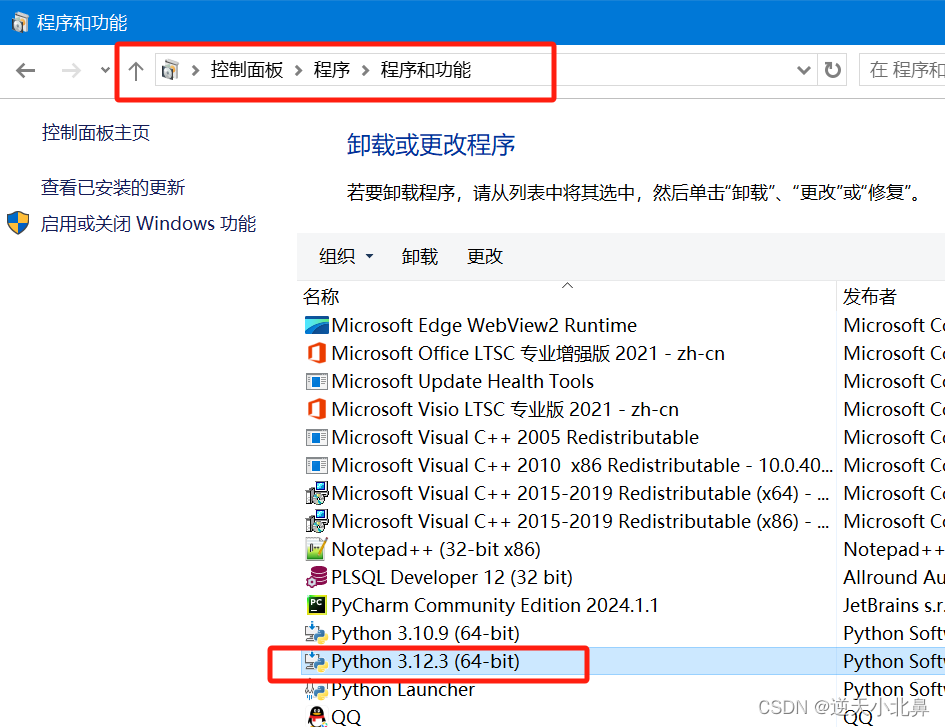Viewport: 945px width, 727px height.
Task: Click the Python Launcher rocket icon
Action: pyautogui.click(x=315, y=689)
